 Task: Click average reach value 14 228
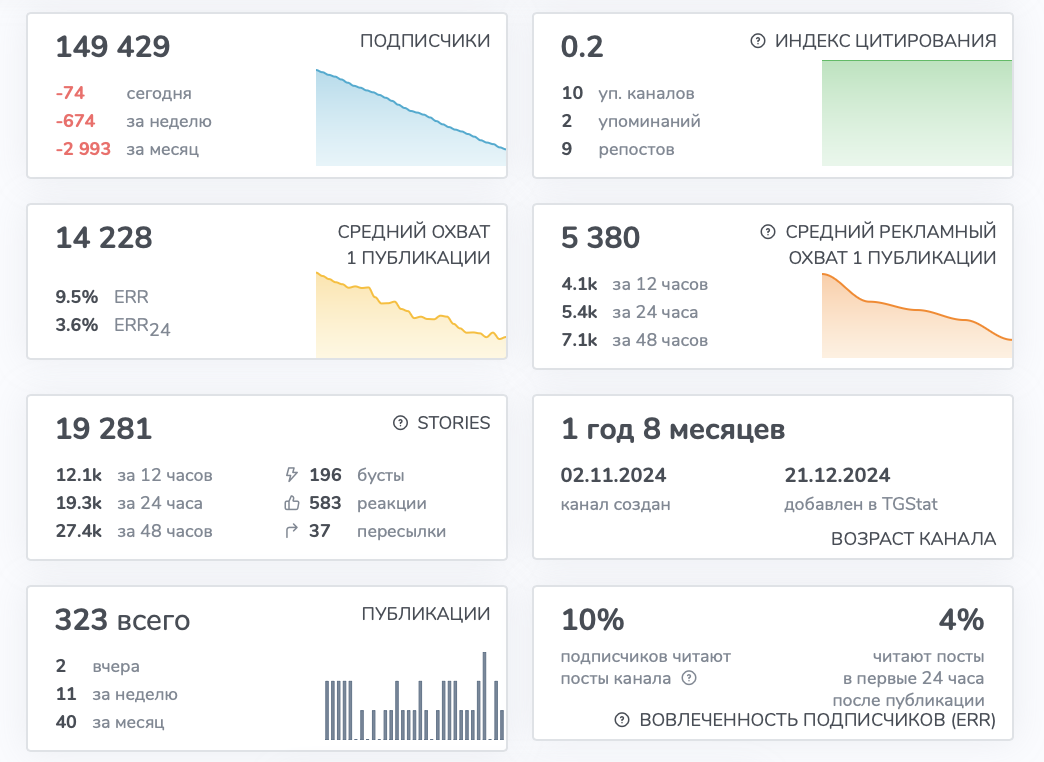click(104, 238)
